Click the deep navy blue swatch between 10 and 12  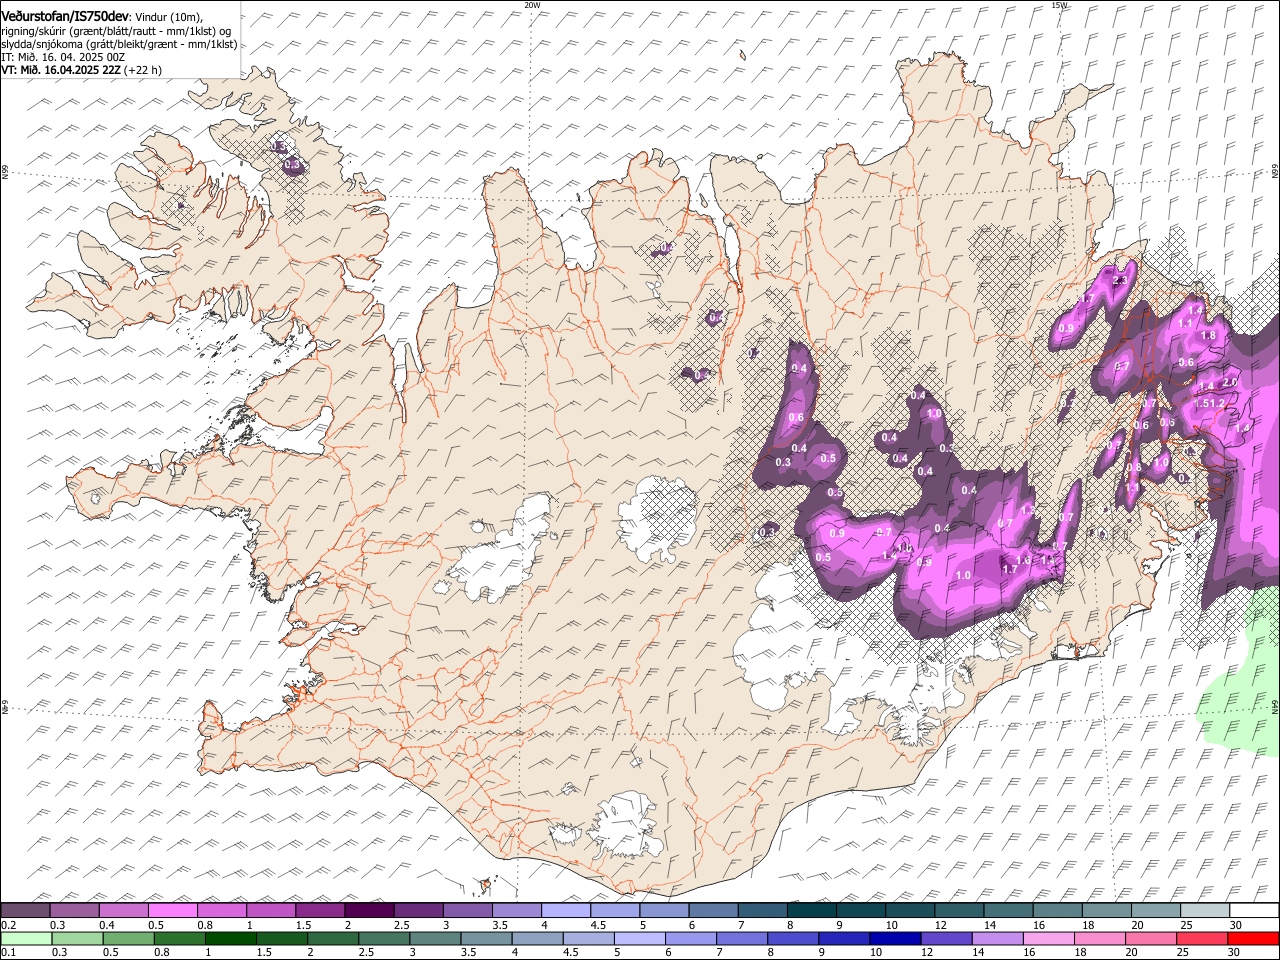pos(895,938)
